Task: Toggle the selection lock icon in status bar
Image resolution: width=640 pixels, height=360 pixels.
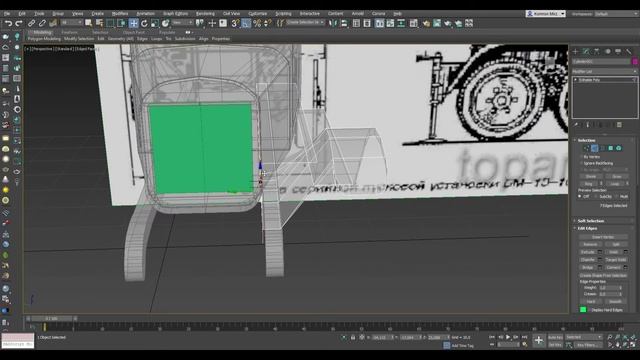Action: [353, 338]
